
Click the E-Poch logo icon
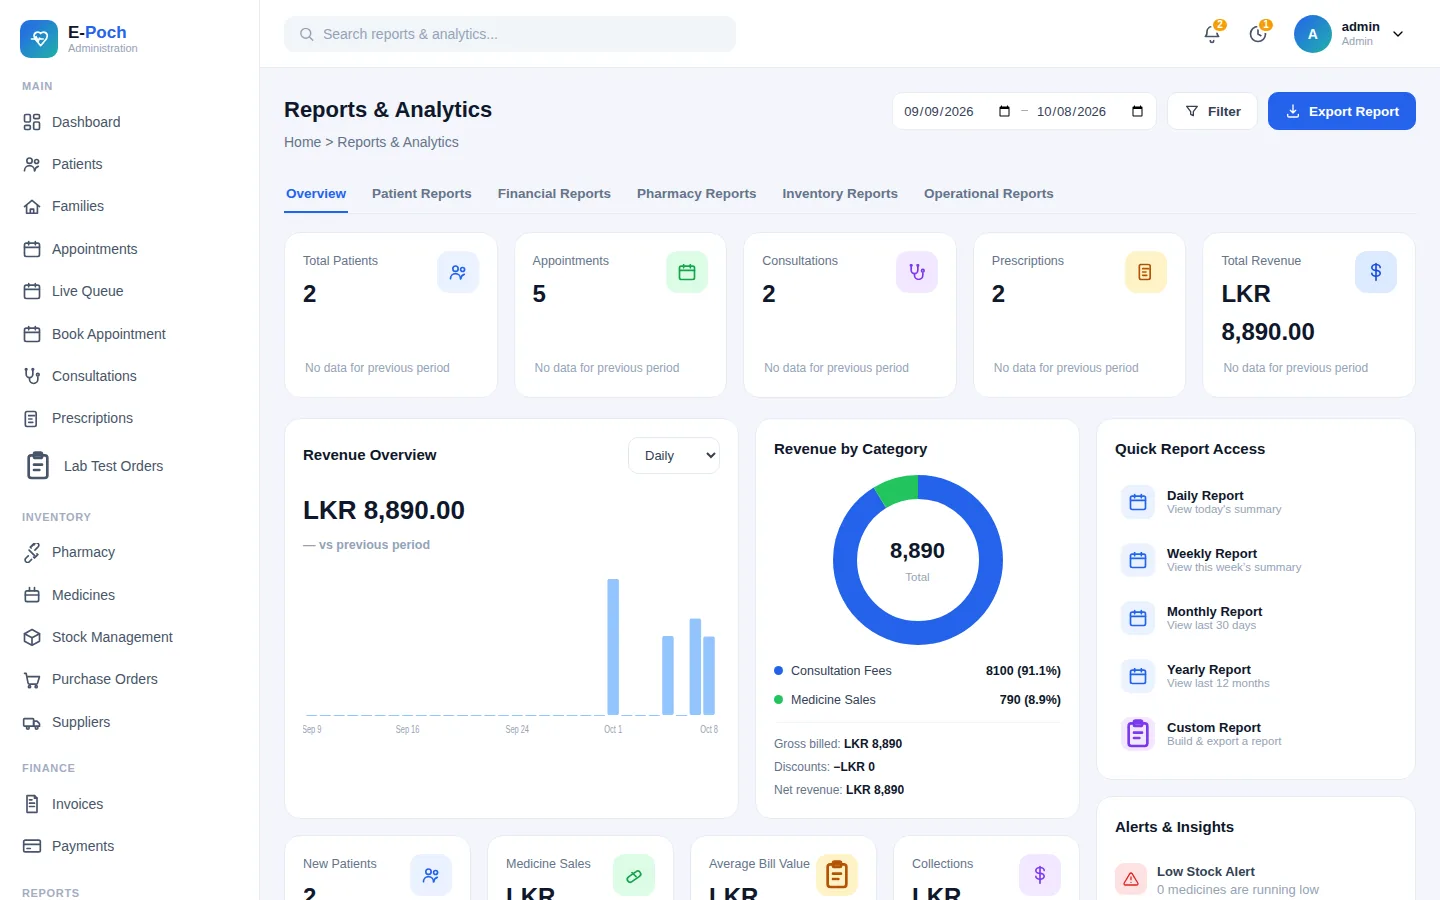(x=39, y=39)
